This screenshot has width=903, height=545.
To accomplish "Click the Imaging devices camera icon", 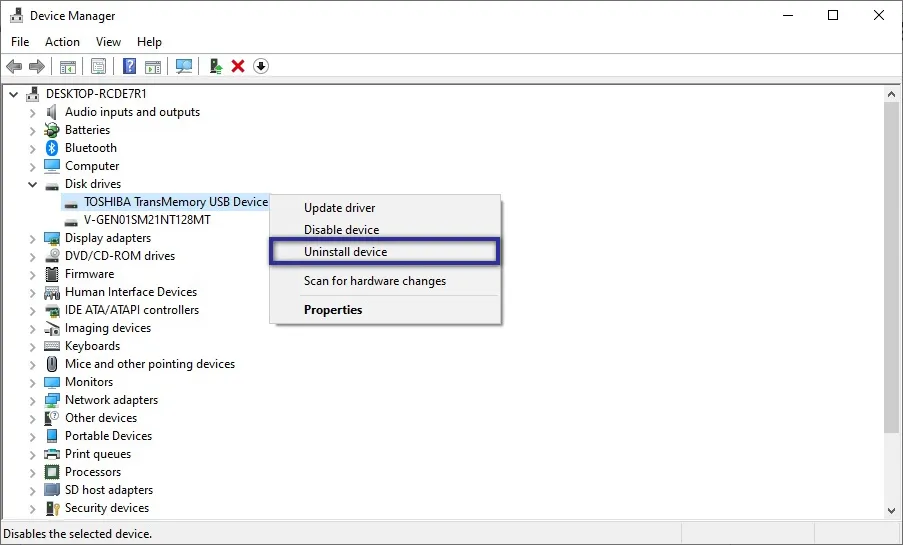I will click(52, 328).
